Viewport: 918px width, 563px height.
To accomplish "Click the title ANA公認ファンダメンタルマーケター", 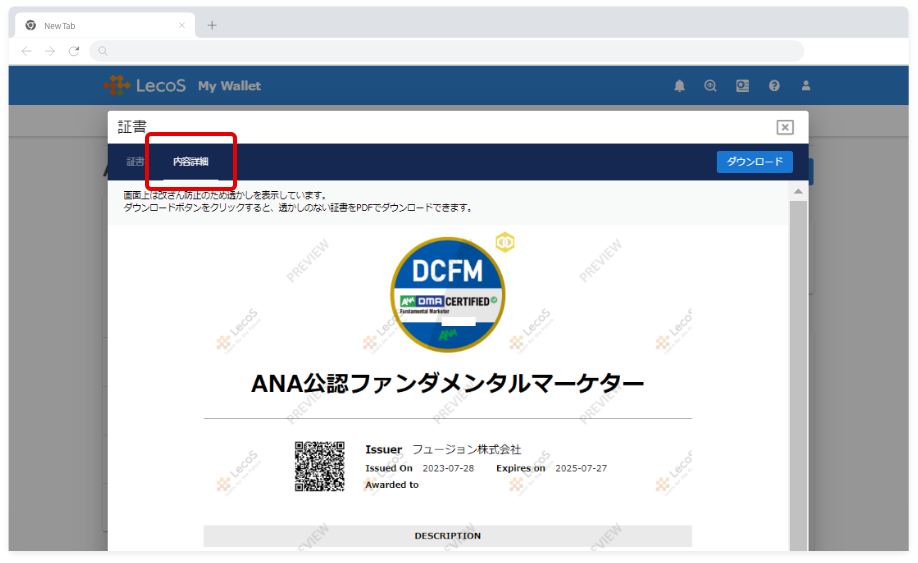I will (x=447, y=384).
